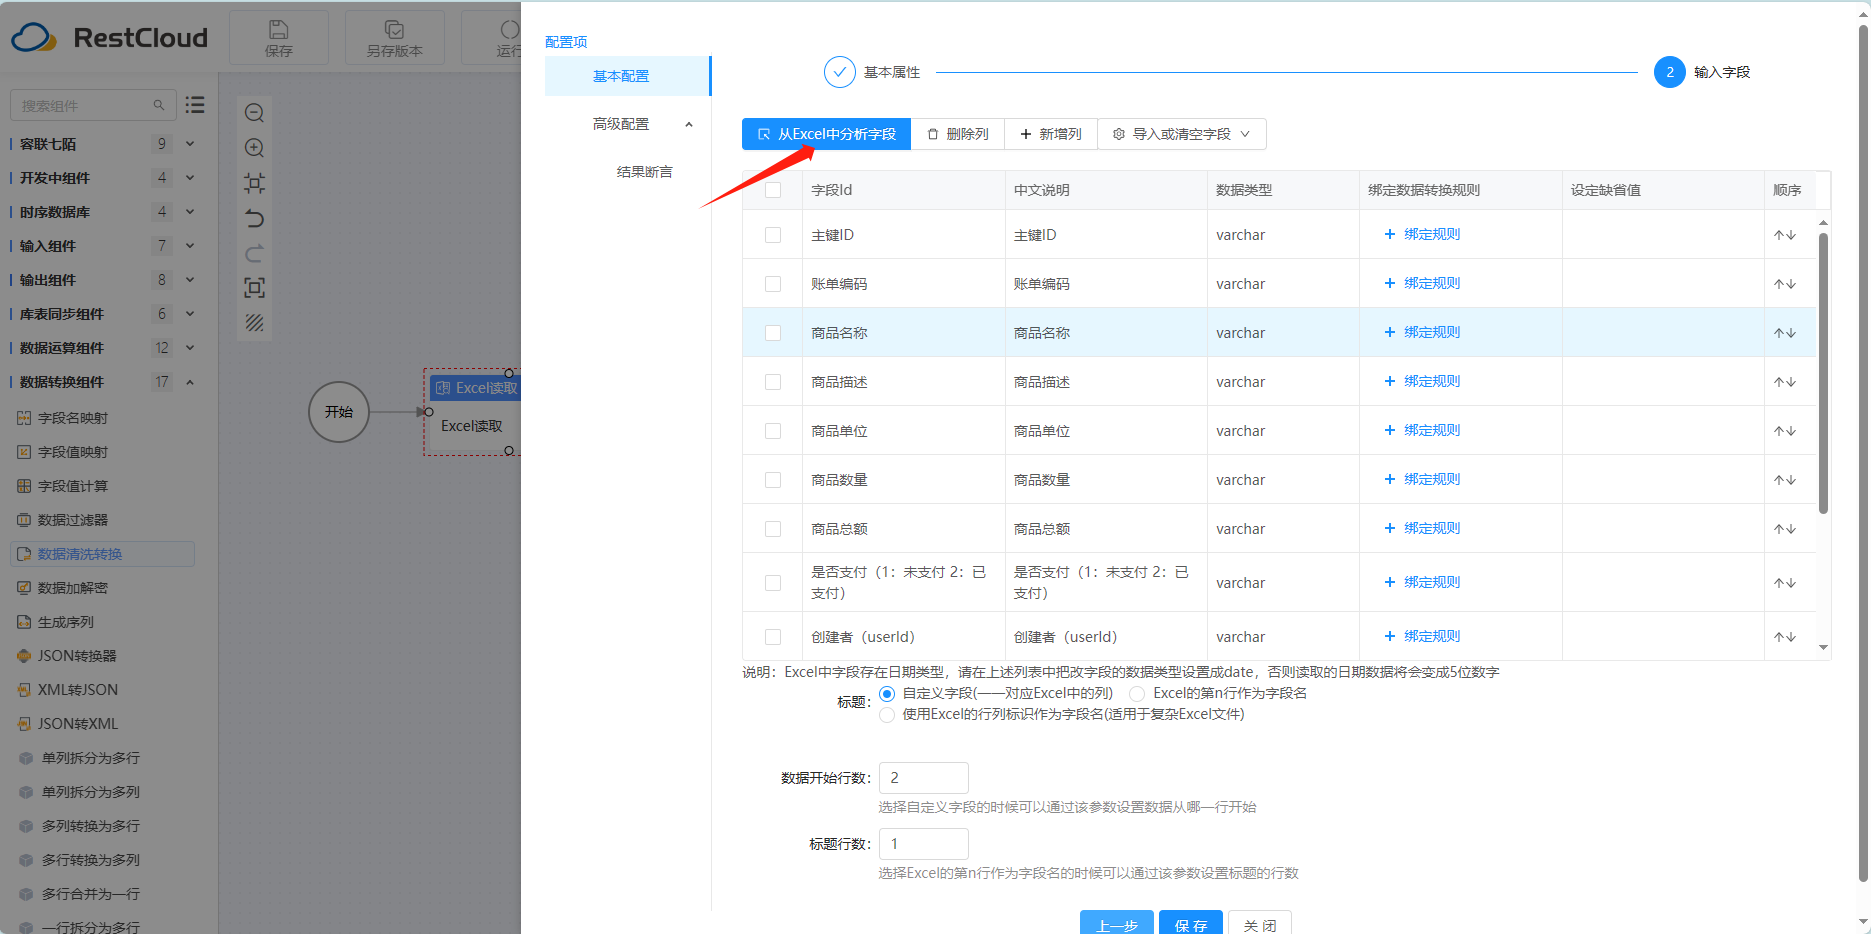
Task: Click the 删除列 button
Action: click(x=958, y=134)
